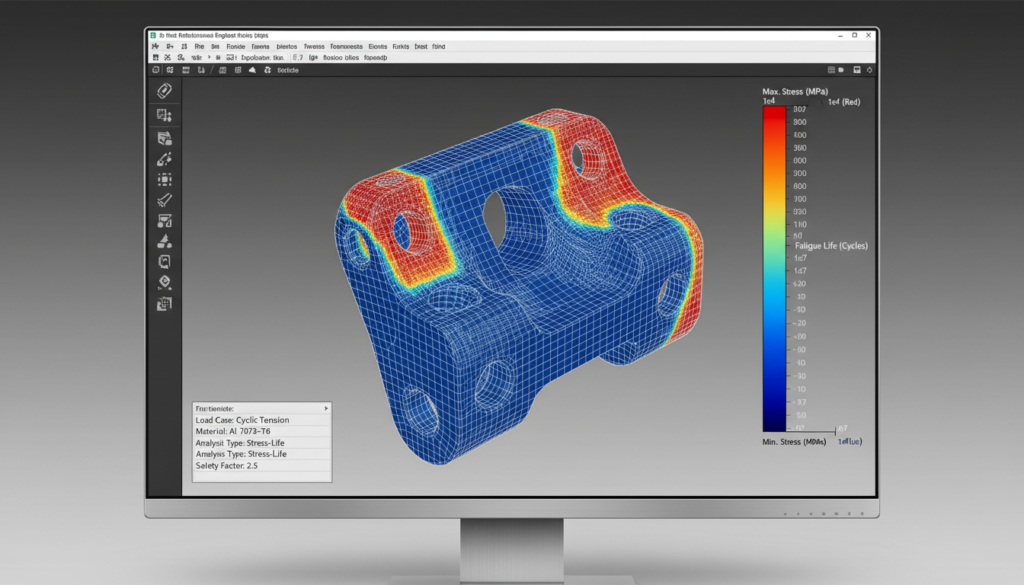The width and height of the screenshot is (1024, 585).
Task: Click the panel layout icon at dark toolbar right
Action: pyautogui.click(x=857, y=70)
